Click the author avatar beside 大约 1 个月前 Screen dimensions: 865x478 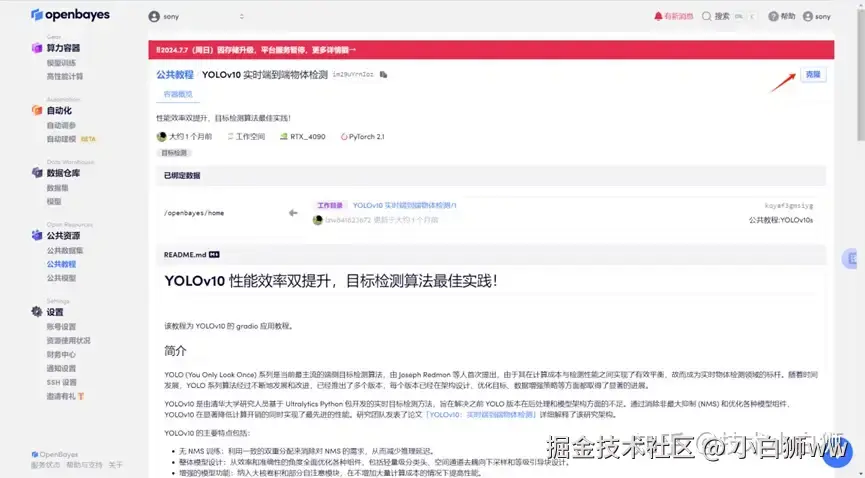(162, 136)
